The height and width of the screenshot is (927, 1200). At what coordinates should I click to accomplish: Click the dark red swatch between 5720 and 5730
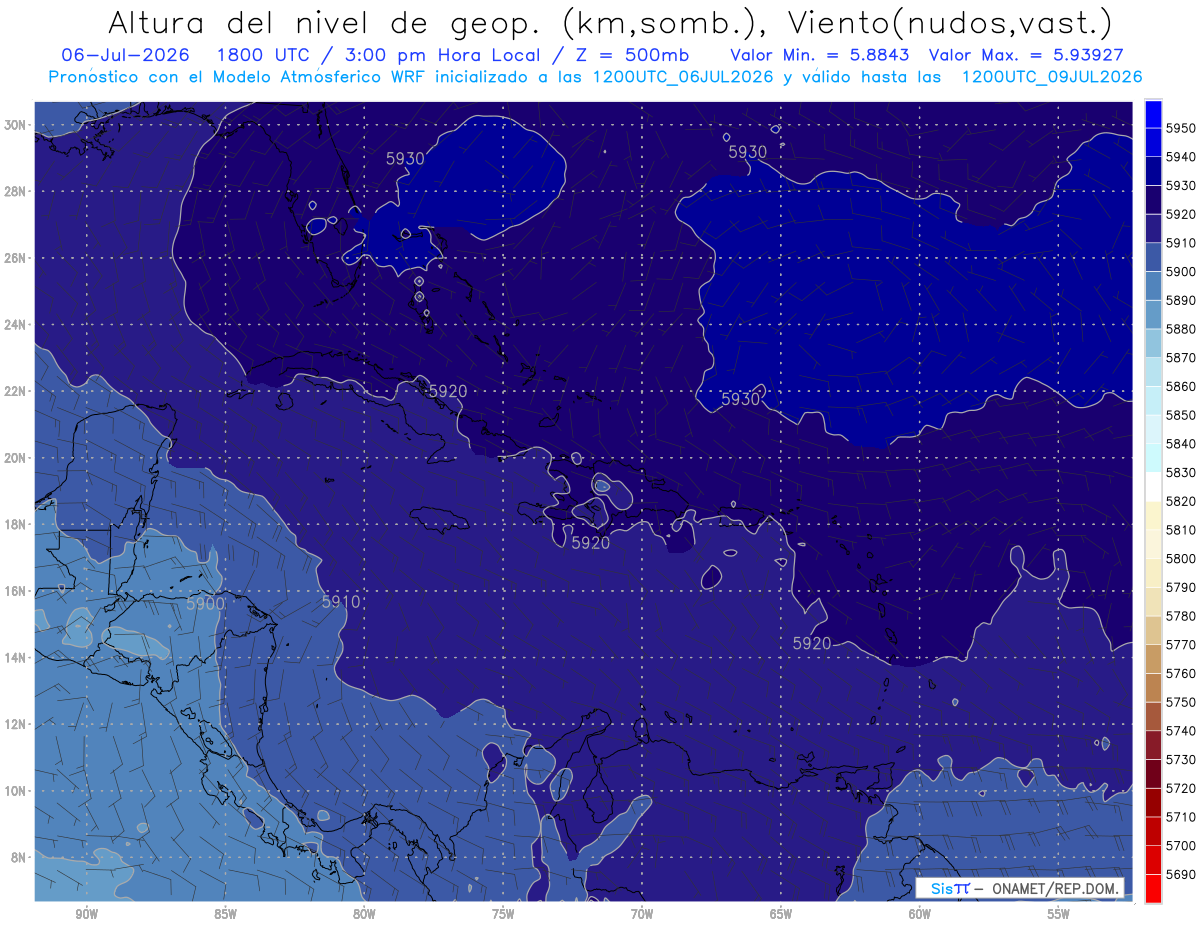1153,774
